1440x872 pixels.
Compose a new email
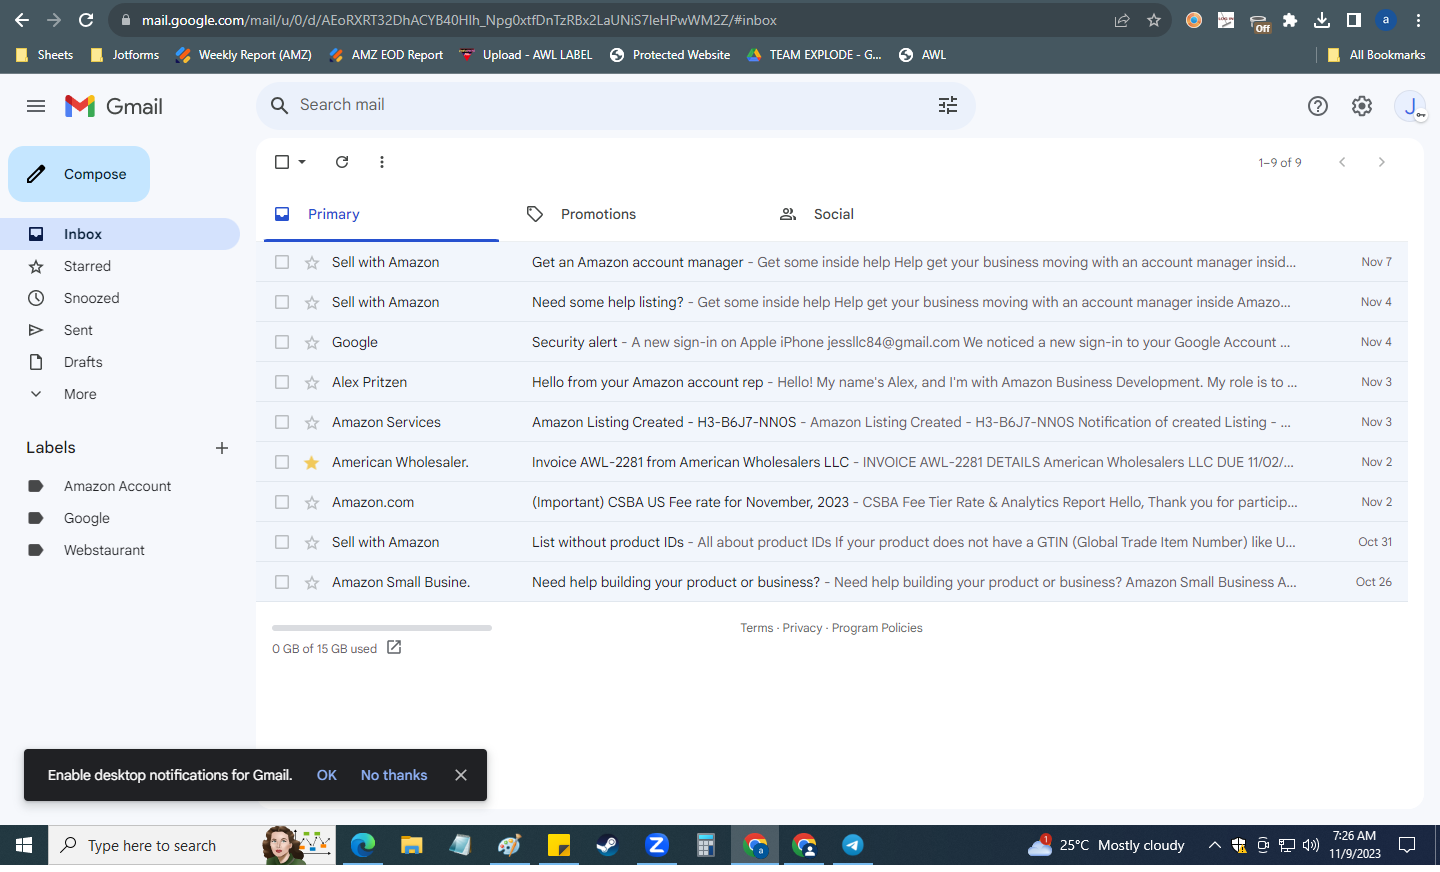(79, 174)
